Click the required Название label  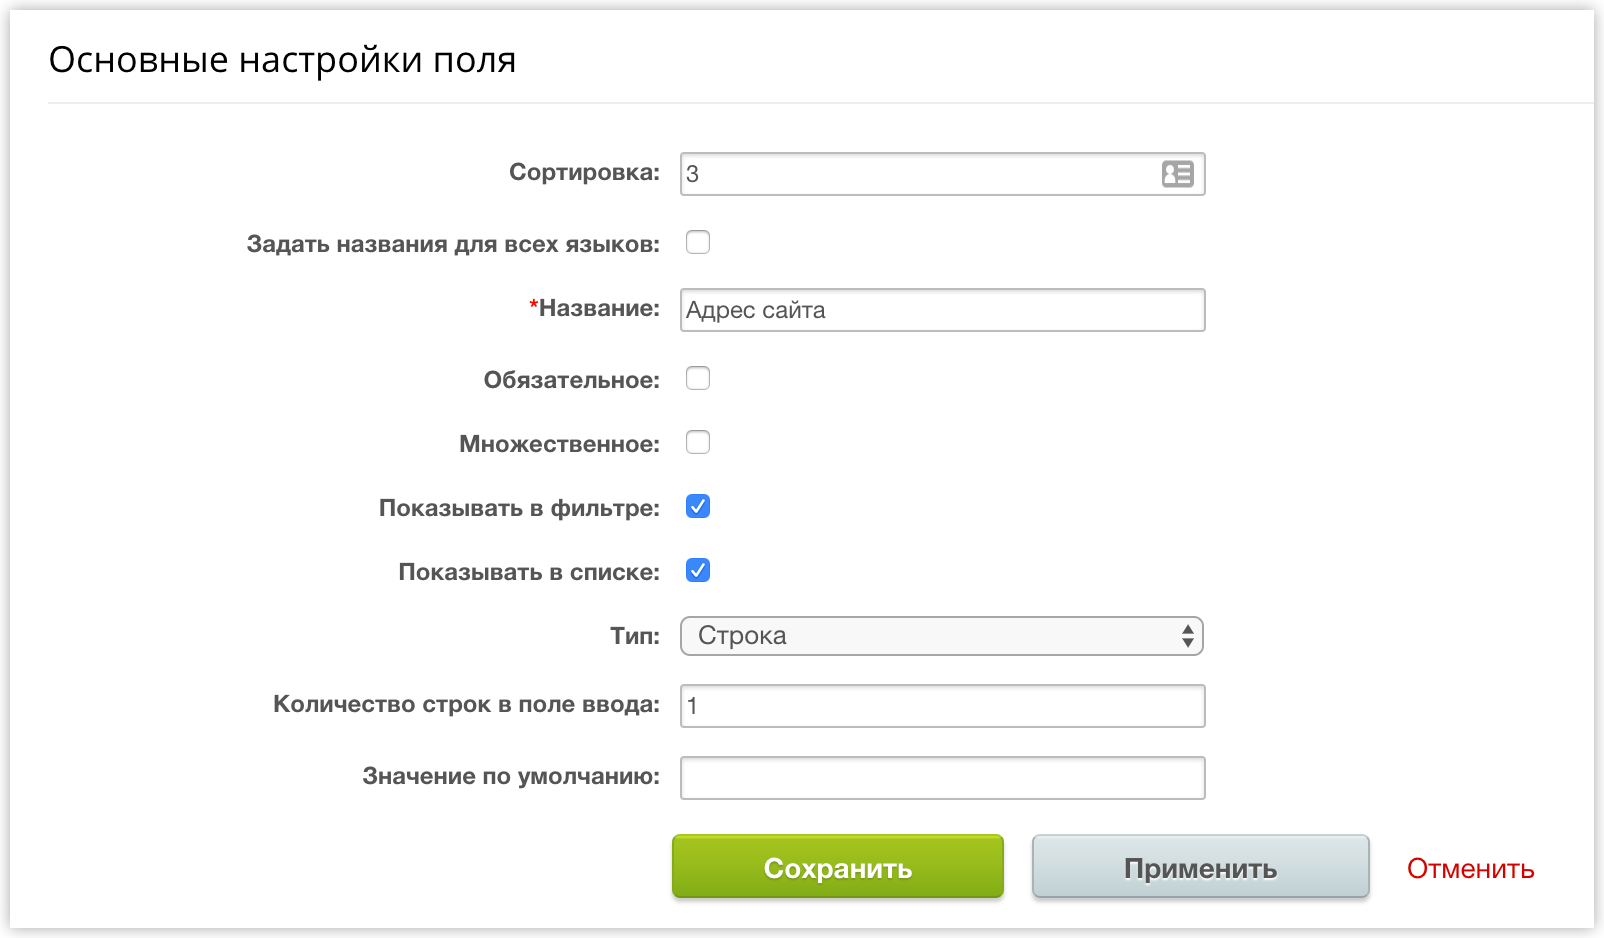(594, 308)
